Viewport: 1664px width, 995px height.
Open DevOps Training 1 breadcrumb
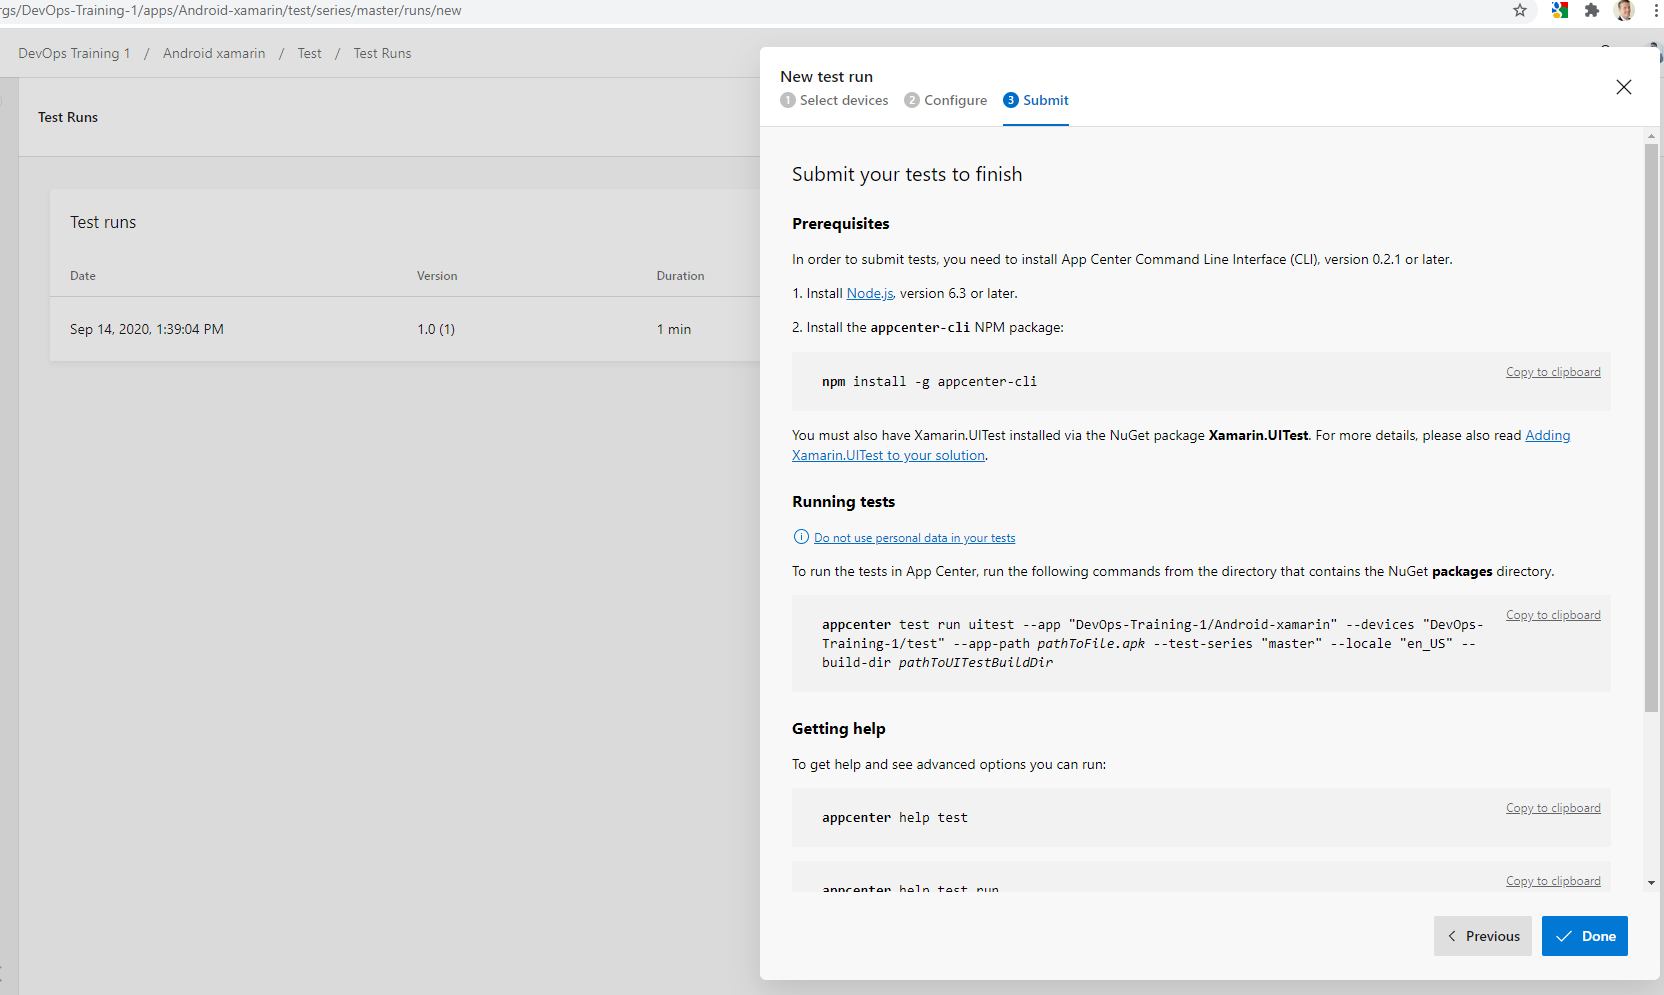point(74,53)
